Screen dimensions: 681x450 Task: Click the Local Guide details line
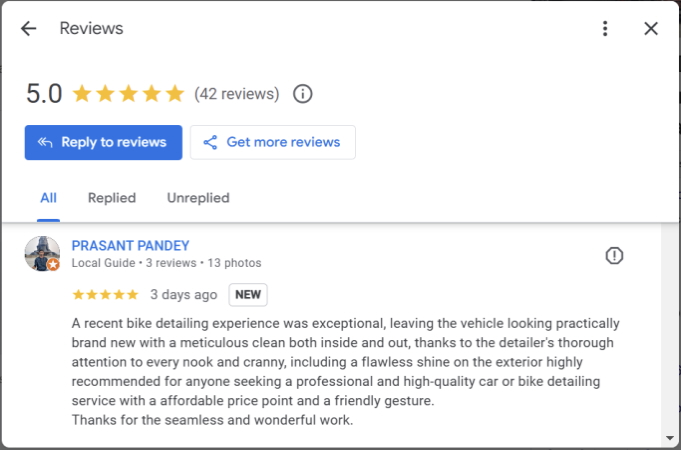tap(166, 263)
